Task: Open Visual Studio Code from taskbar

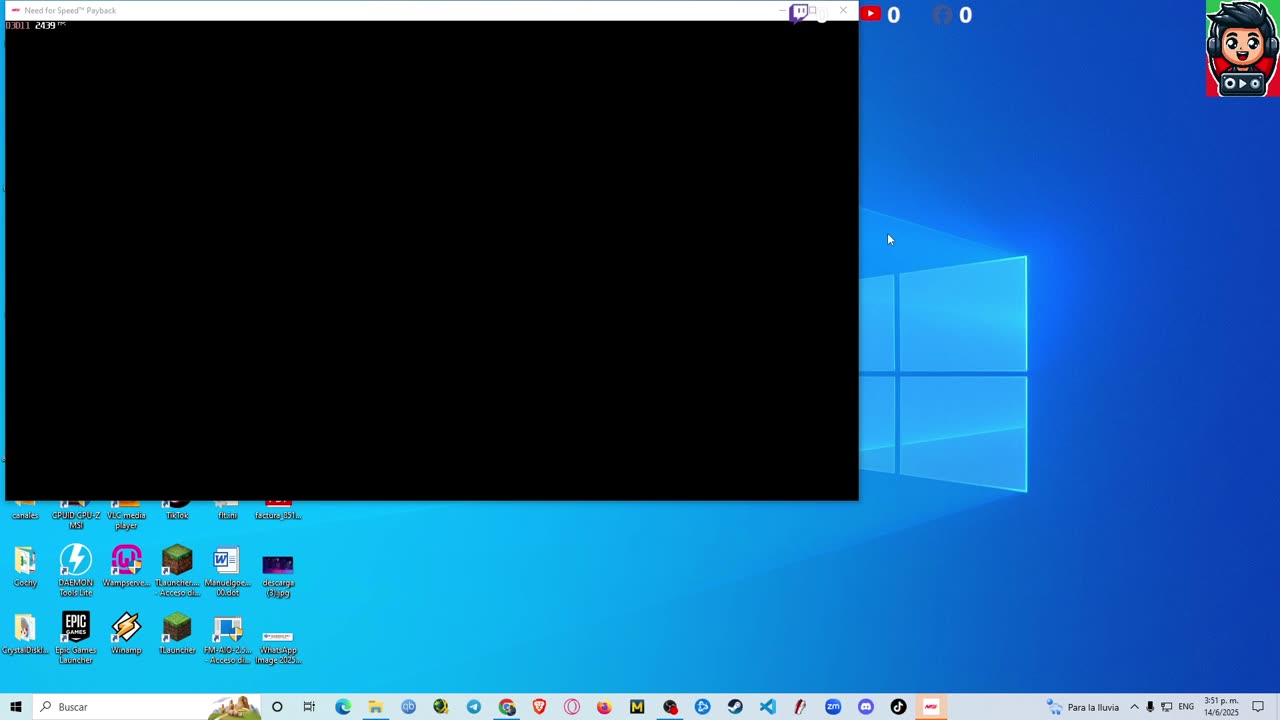Action: click(x=767, y=707)
